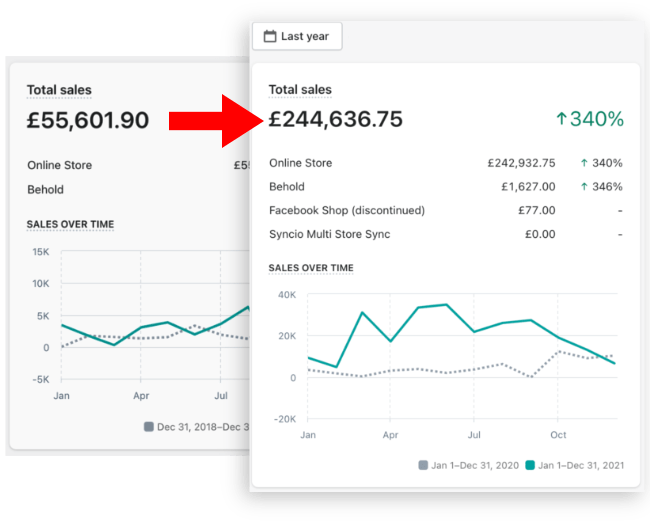Click Online Store in the left card
Screen dimensions: 650x527
tap(60, 165)
